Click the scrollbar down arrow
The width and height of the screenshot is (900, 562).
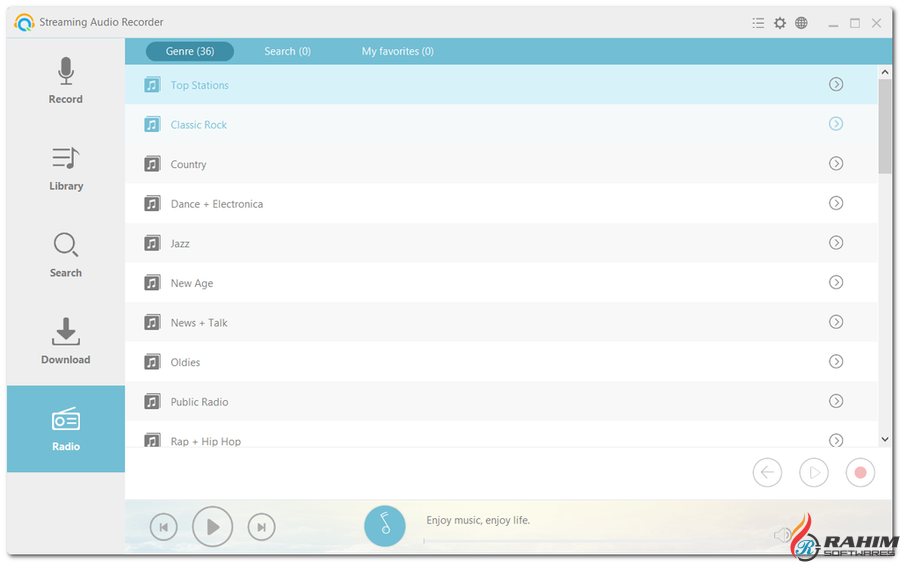click(885, 439)
